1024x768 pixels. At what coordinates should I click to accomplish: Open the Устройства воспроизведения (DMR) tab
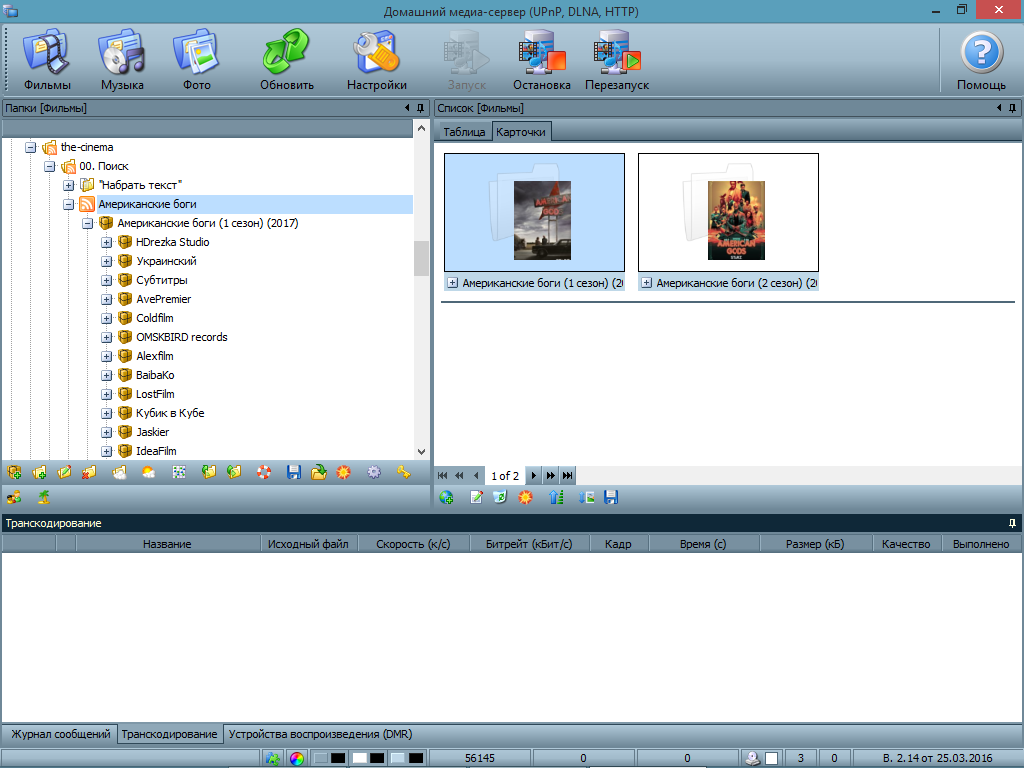click(320, 734)
